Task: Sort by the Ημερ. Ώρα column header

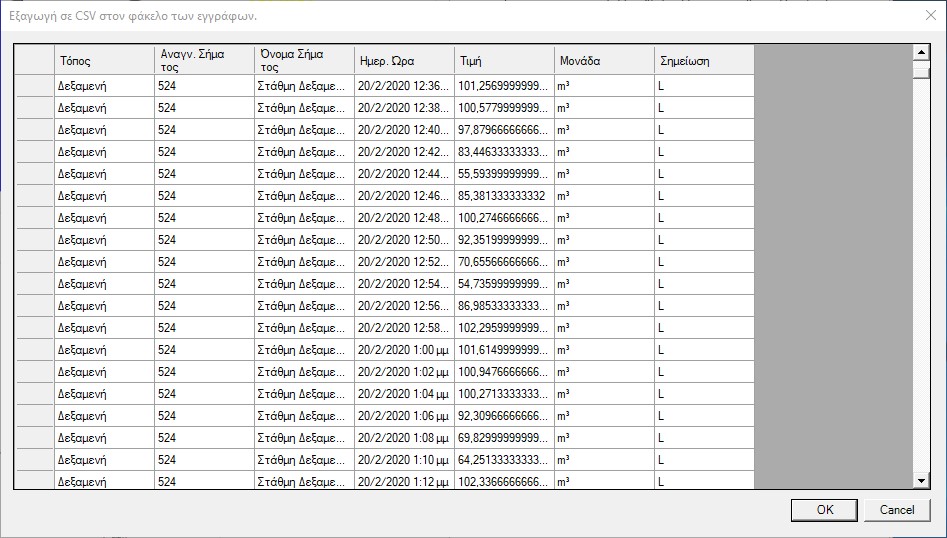Action: (x=404, y=60)
